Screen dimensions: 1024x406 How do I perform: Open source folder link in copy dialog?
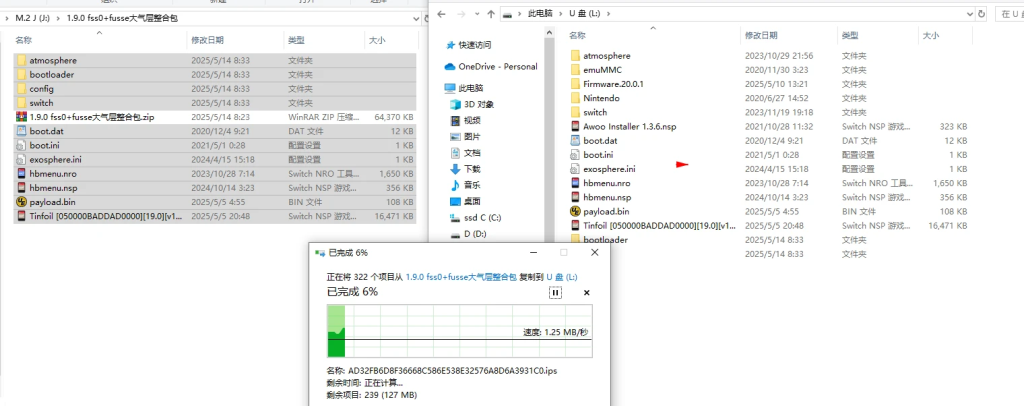[461, 277]
